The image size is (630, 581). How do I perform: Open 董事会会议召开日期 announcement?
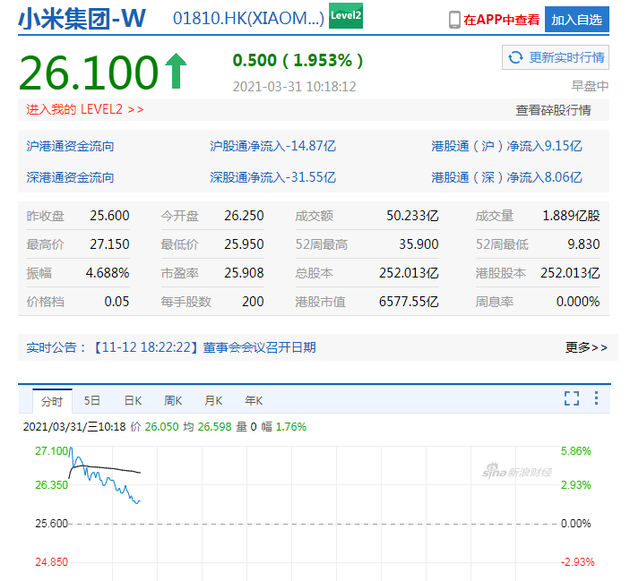pos(260,347)
